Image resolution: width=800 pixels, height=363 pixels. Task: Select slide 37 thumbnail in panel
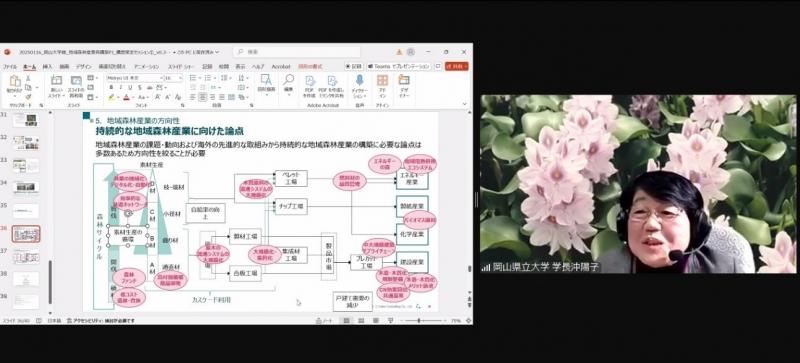[26, 256]
